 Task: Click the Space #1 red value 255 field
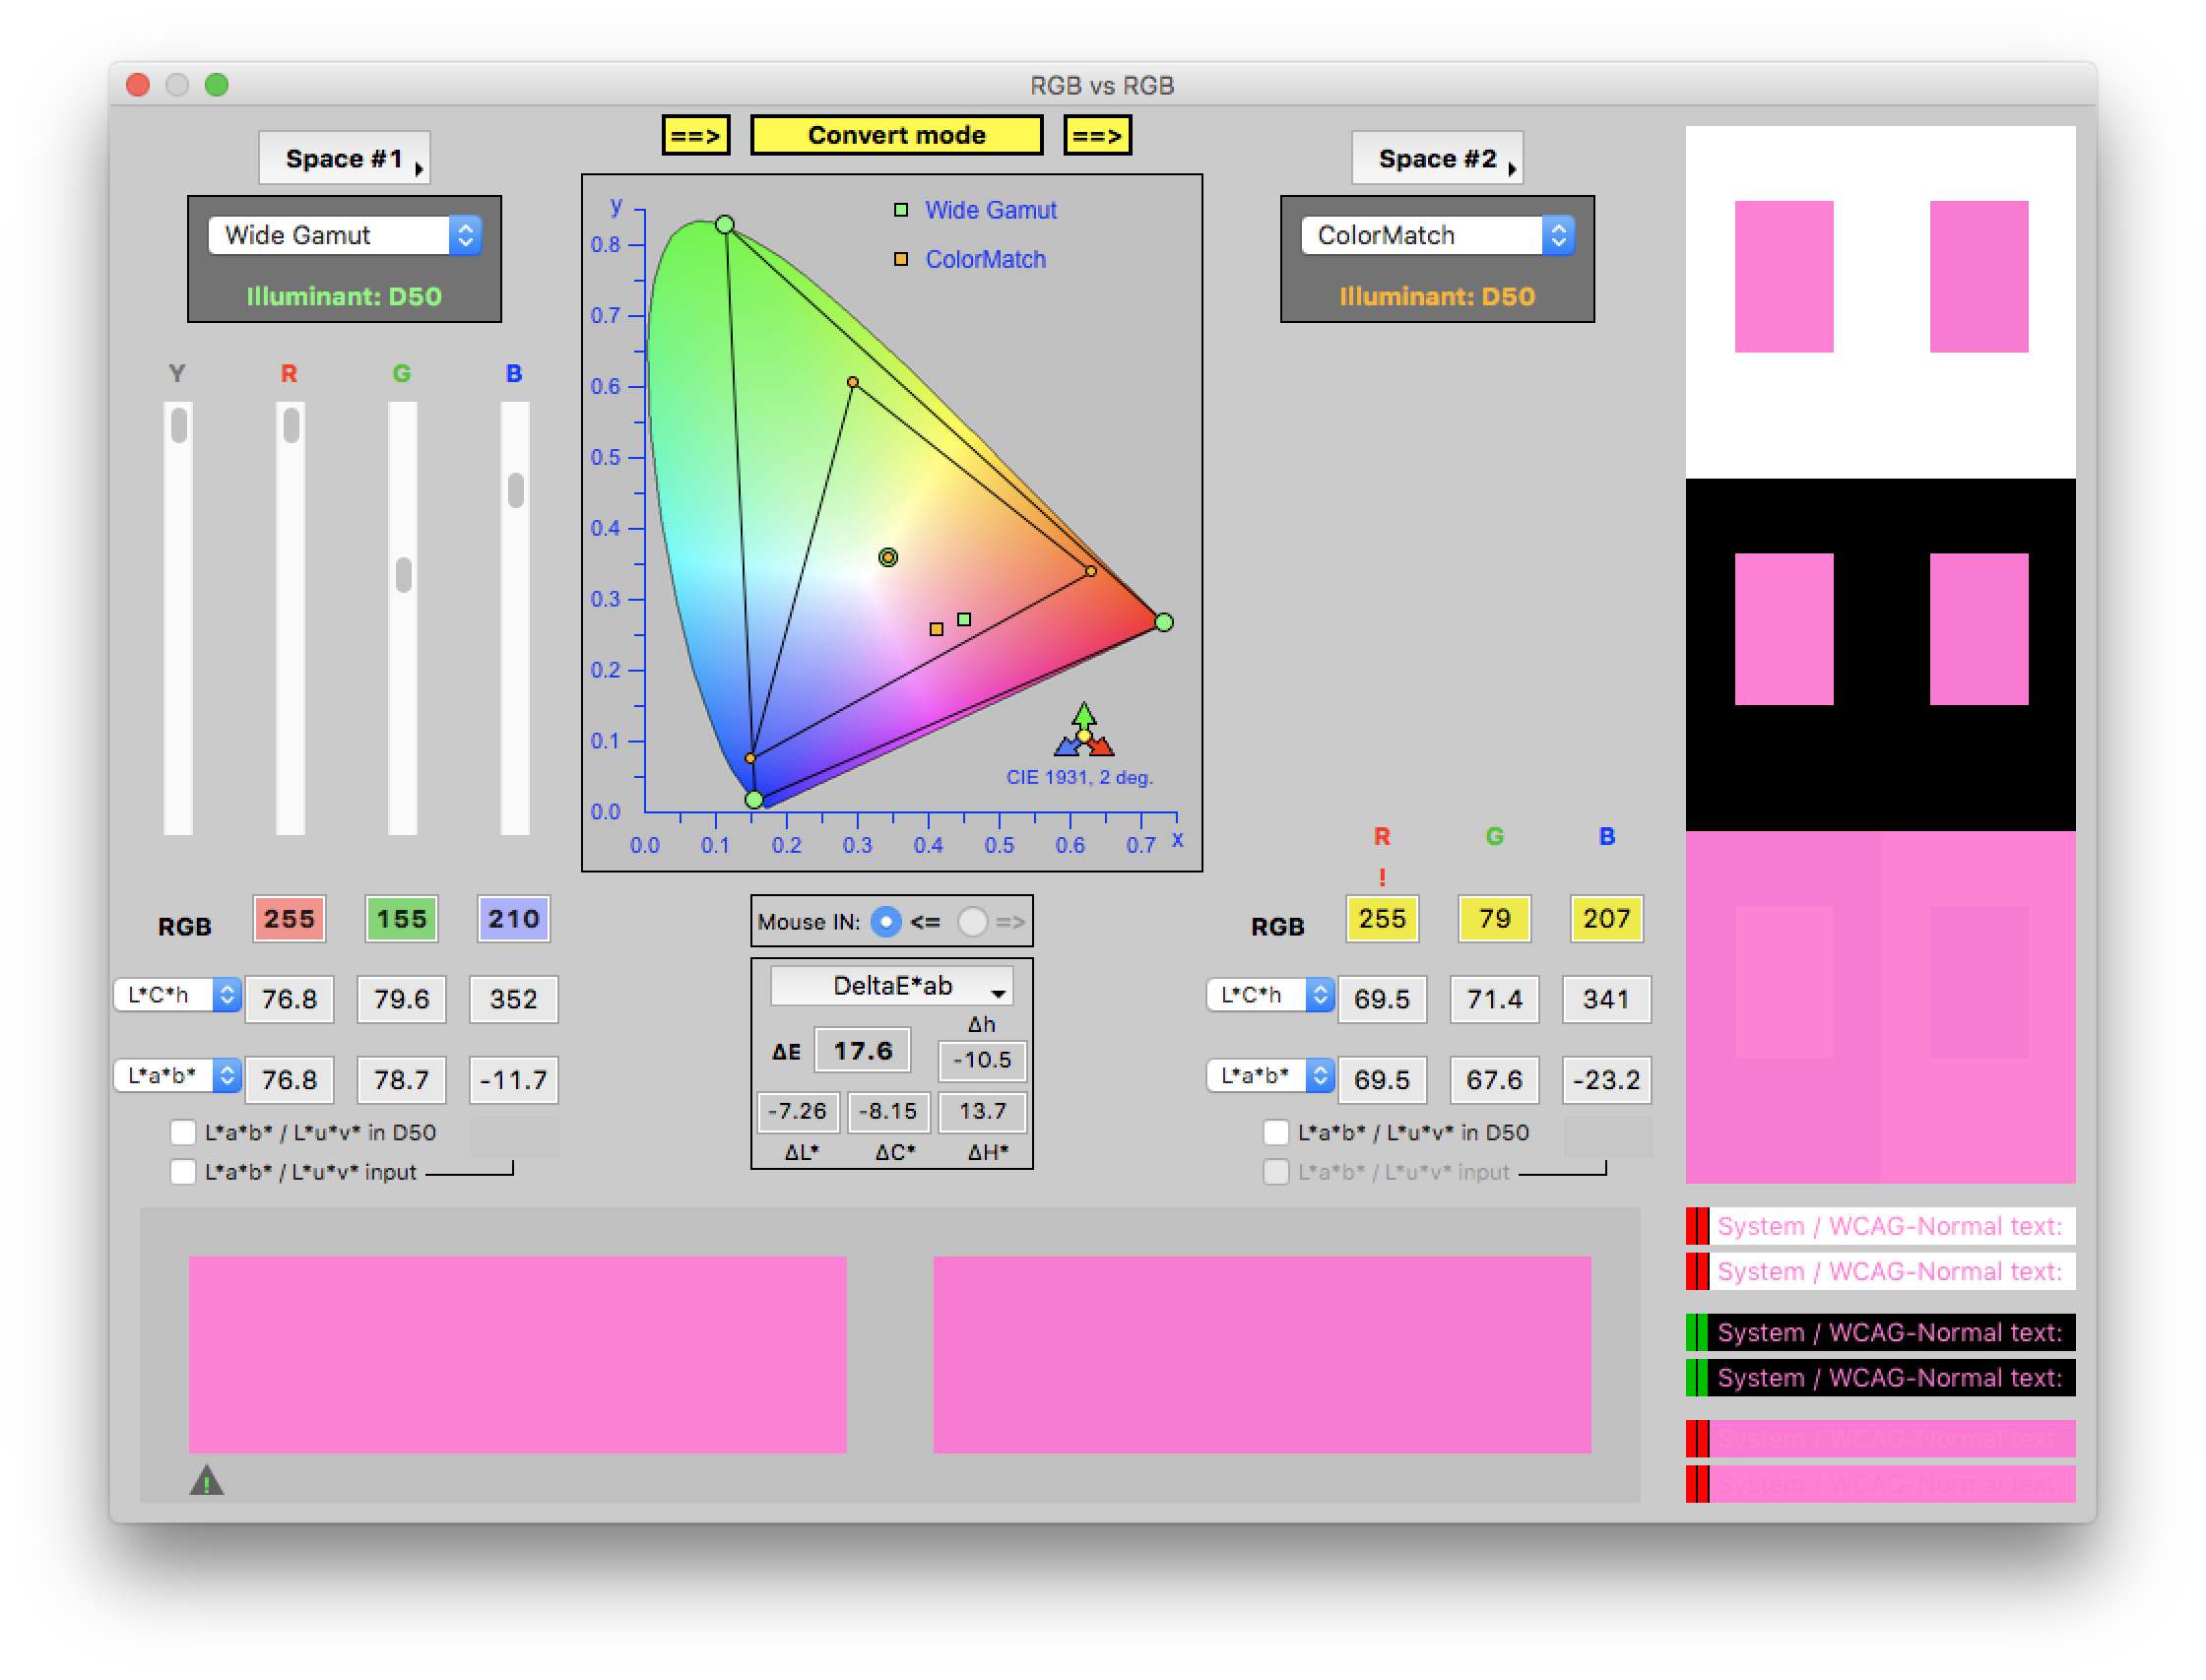coord(289,919)
